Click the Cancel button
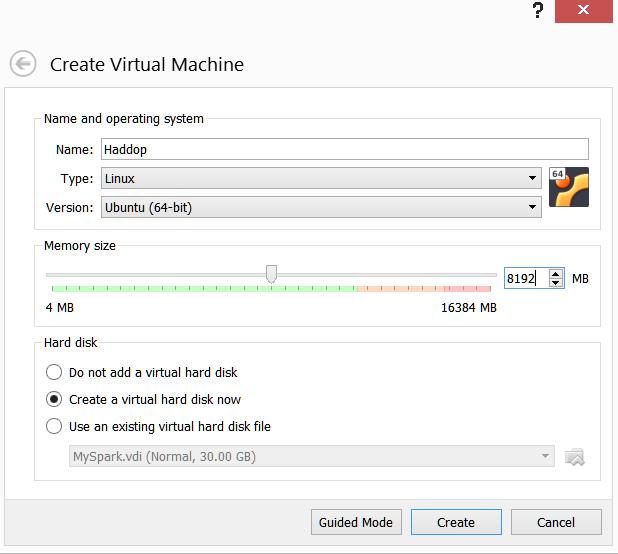 click(x=556, y=522)
